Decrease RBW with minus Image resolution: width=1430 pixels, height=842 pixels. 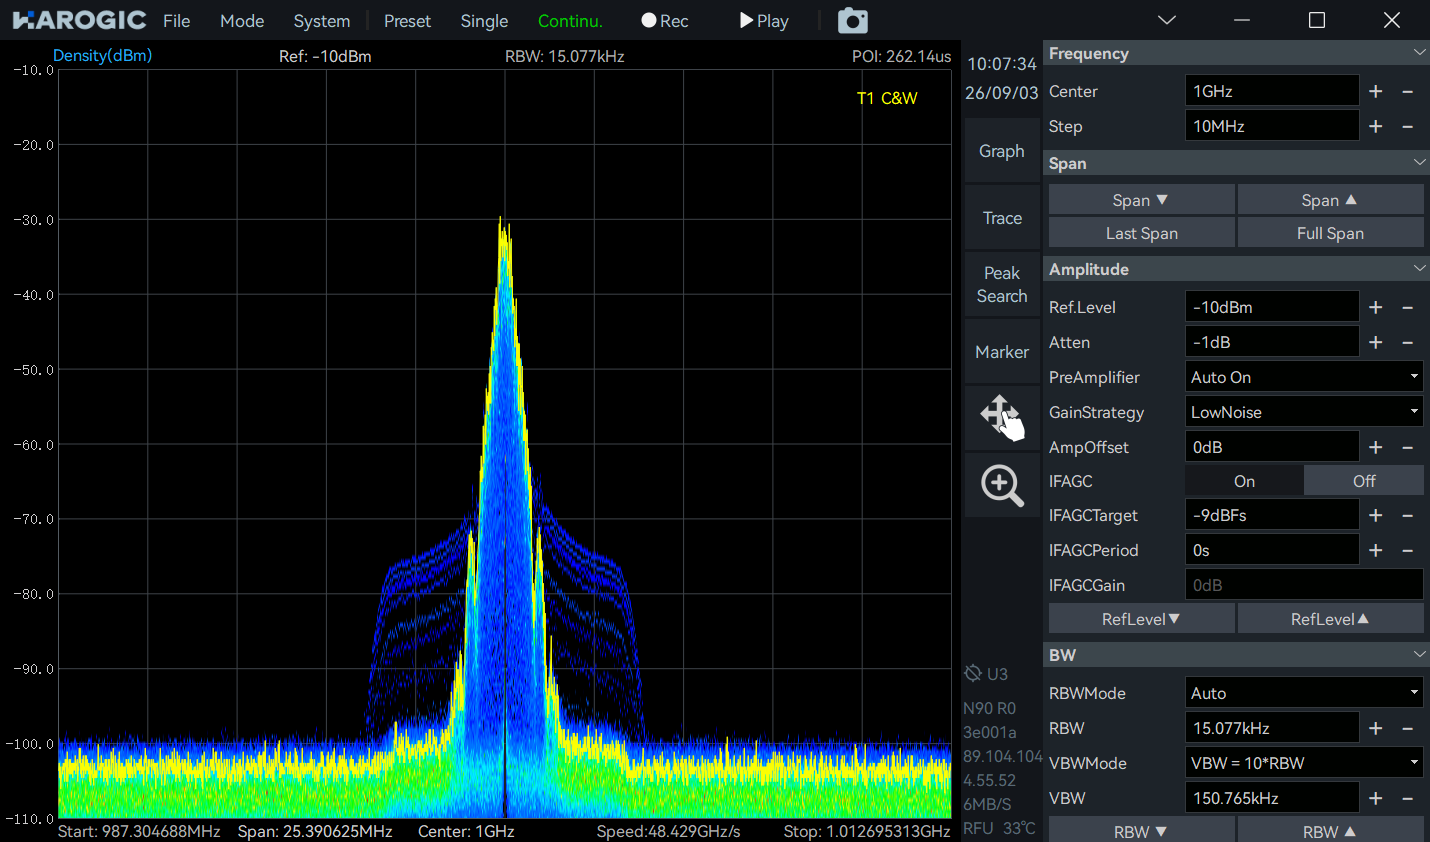click(1407, 728)
